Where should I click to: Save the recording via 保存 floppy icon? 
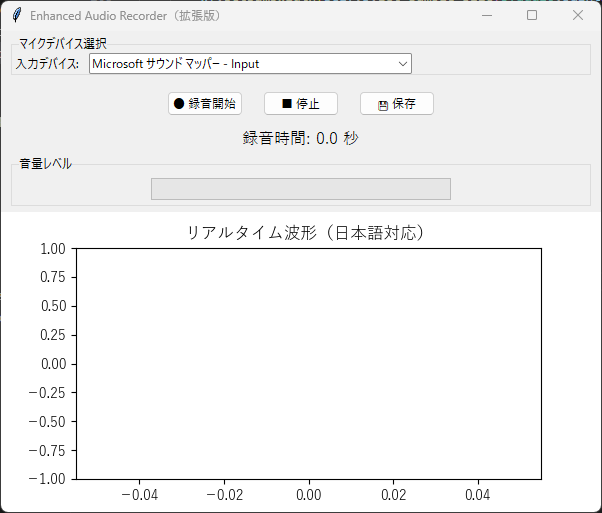coord(383,104)
